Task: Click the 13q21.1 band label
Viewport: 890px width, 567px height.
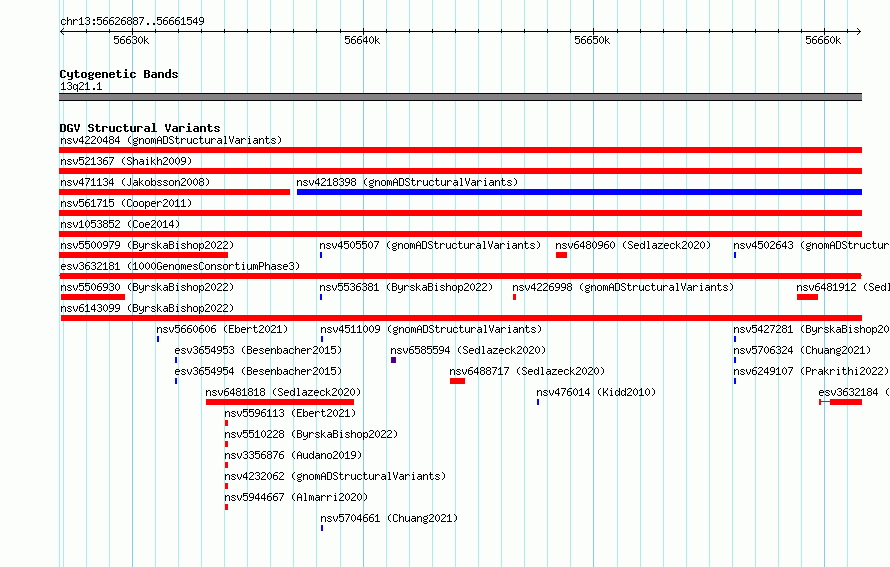Action: pyautogui.click(x=81, y=86)
